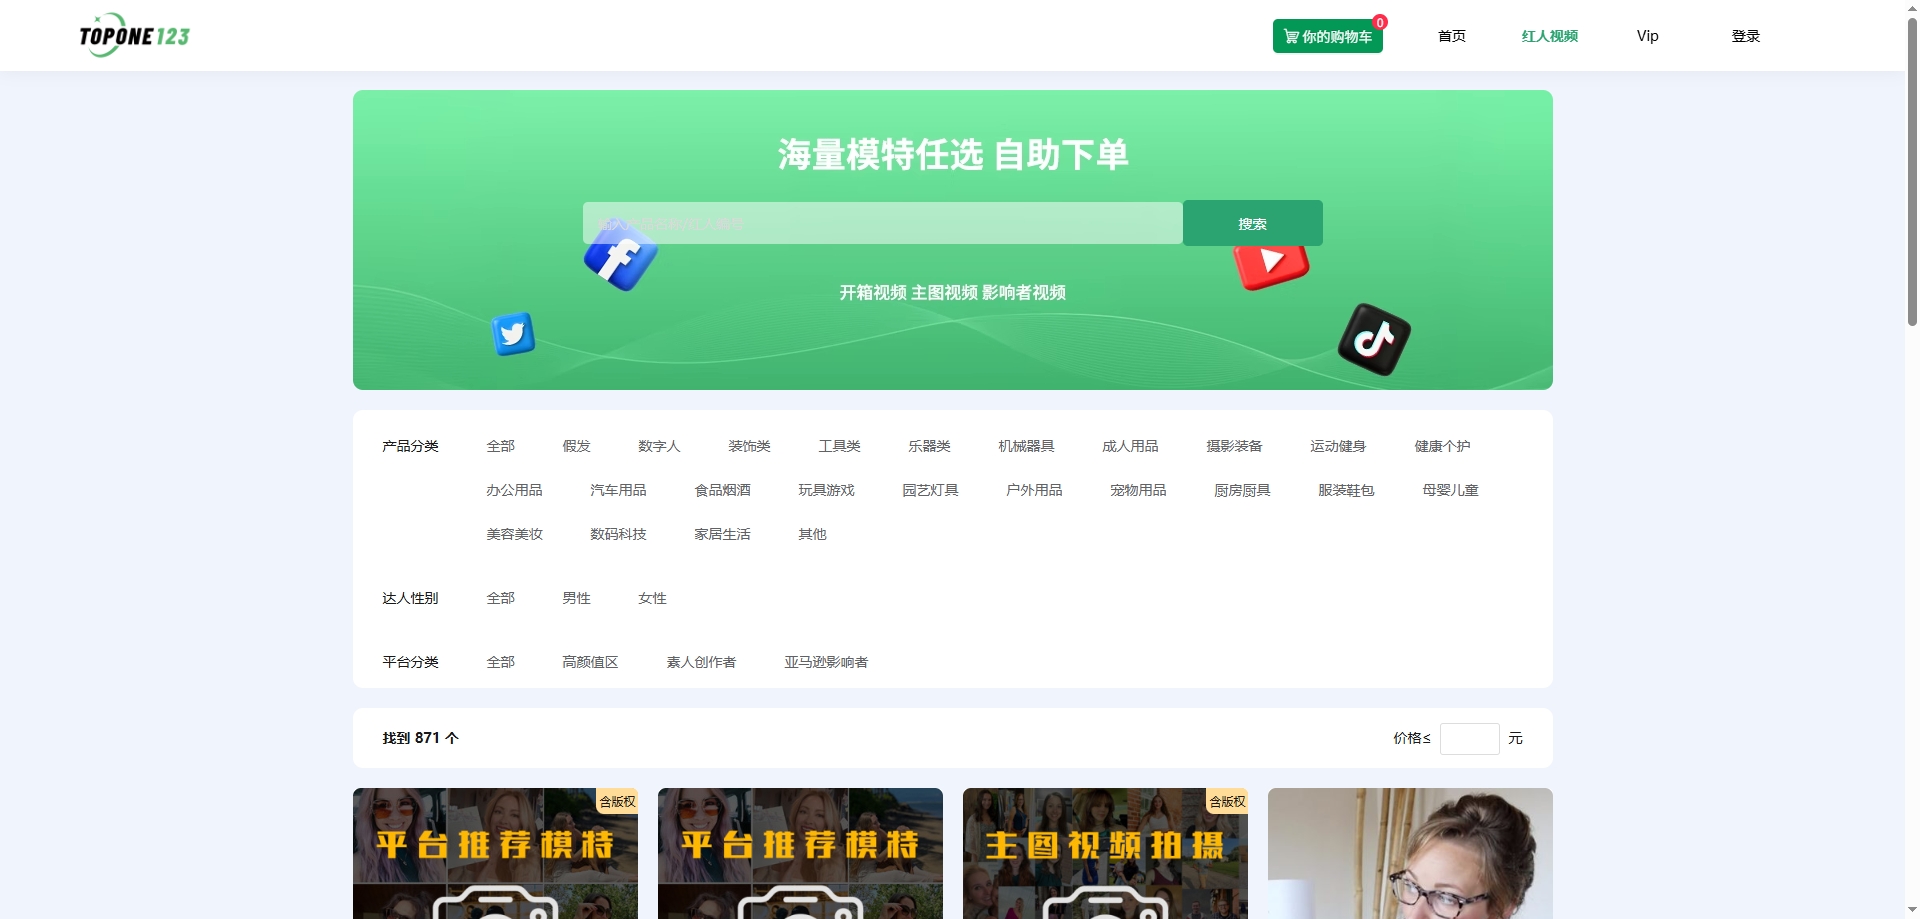Screen dimensions: 1920x919
Task: Click the TOPONE123 logo
Action: coord(134,35)
